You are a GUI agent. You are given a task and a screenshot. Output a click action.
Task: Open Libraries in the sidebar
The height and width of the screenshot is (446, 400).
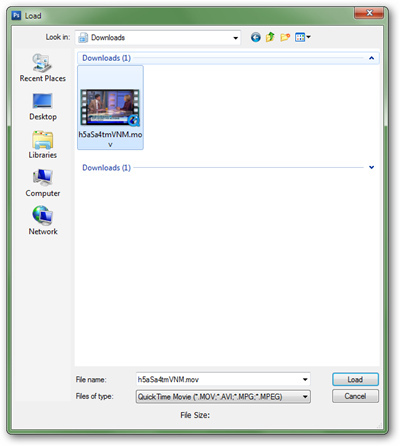pos(43,145)
